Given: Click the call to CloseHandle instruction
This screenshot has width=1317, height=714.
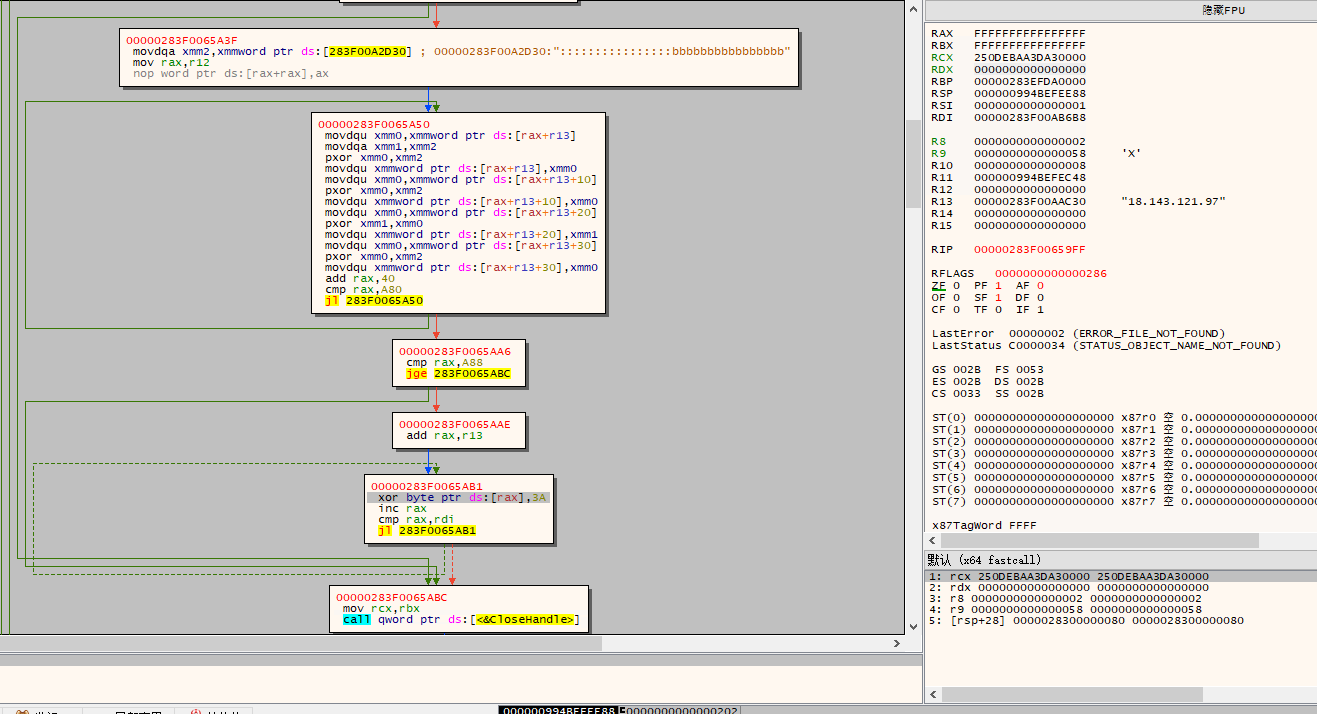Looking at the screenshot, I should pos(461,620).
